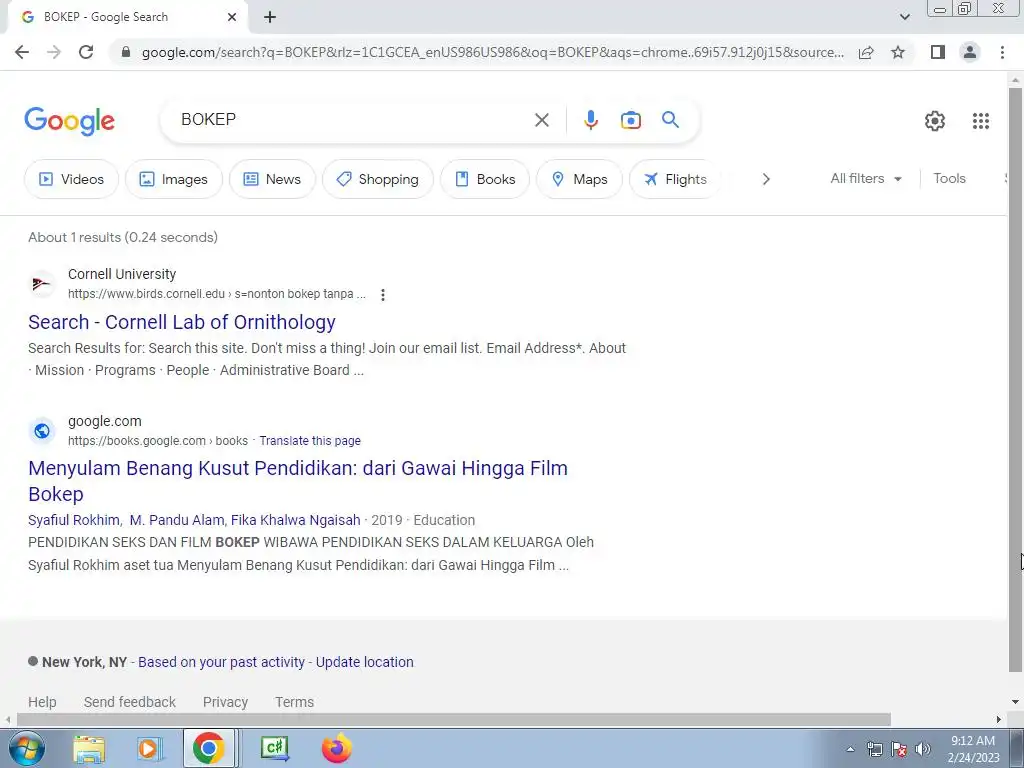Click Update location link
The height and width of the screenshot is (768, 1024).
coord(364,662)
